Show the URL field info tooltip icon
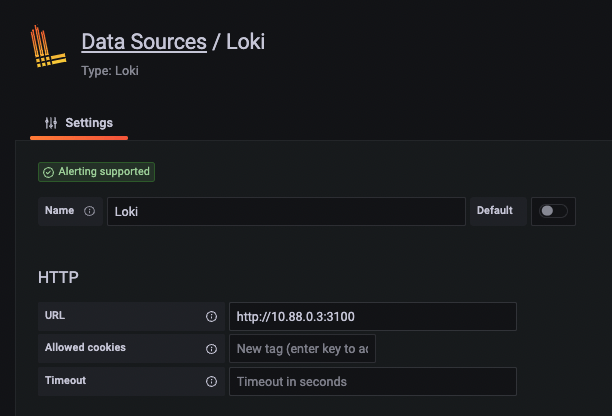612x416 pixels. tap(211, 316)
